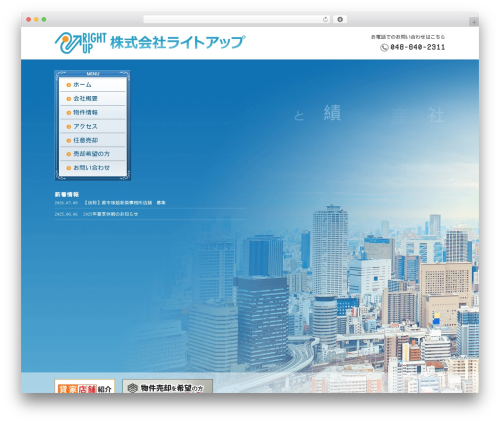Click the 新着情報 heading
The height and width of the screenshot is (423, 500).
(67, 194)
